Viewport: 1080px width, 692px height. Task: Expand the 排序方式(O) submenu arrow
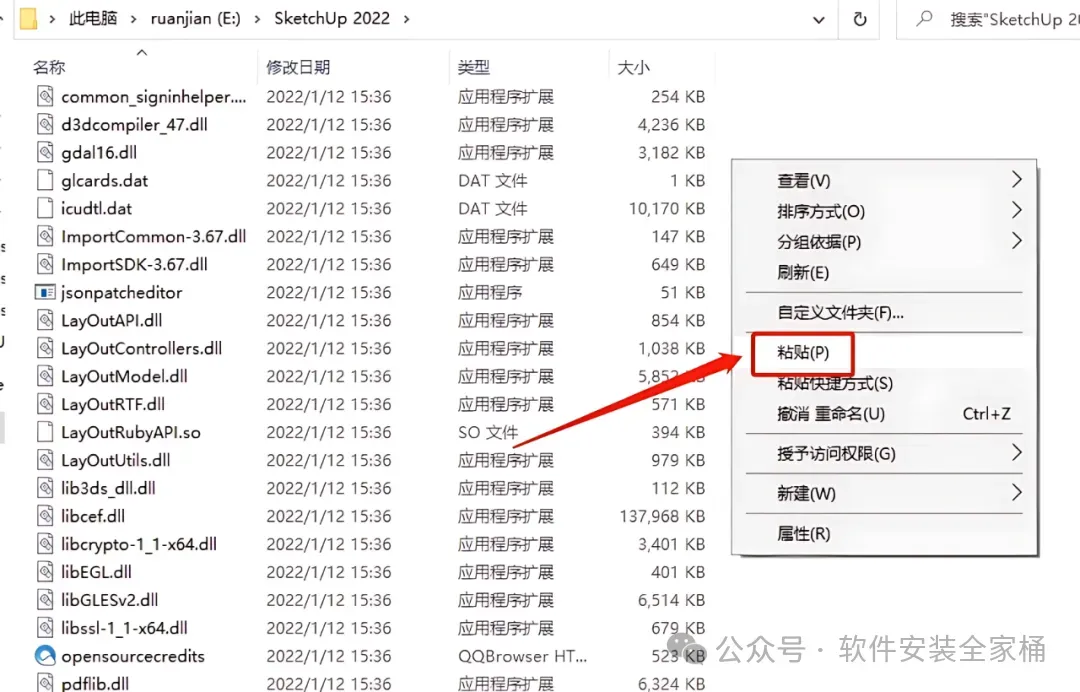[1017, 210]
